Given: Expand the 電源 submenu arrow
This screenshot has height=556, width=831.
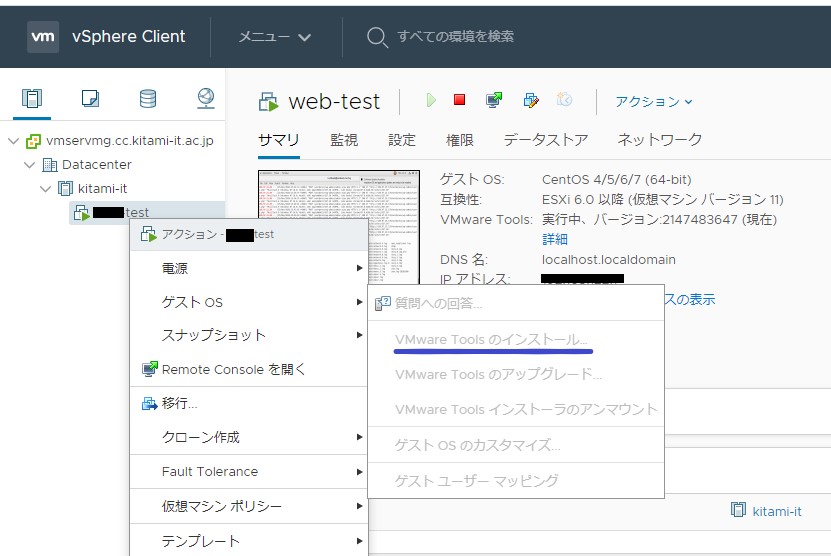Looking at the screenshot, I should pos(359,268).
